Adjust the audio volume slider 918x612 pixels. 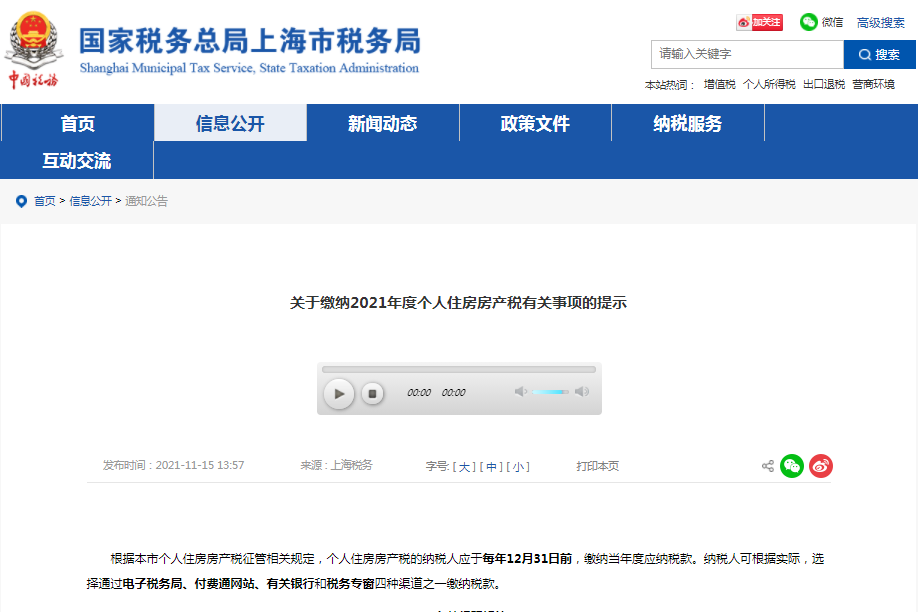550,391
